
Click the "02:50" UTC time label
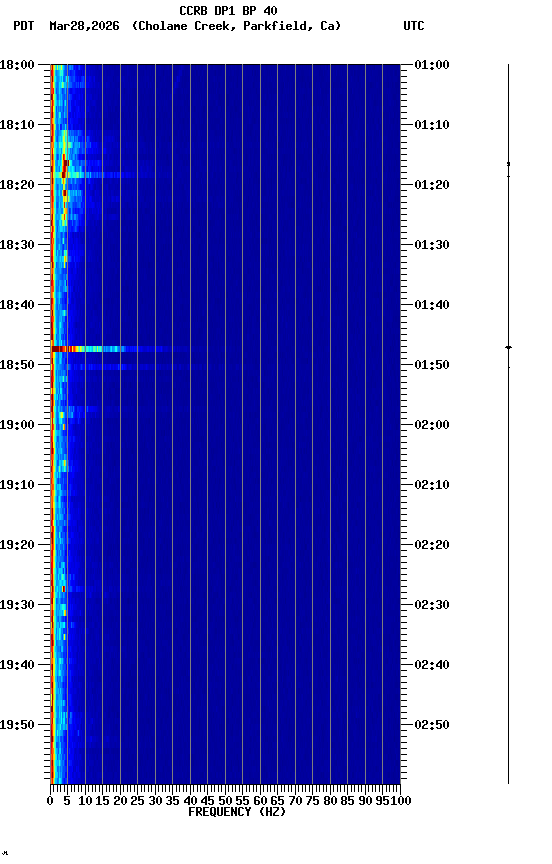click(x=432, y=725)
